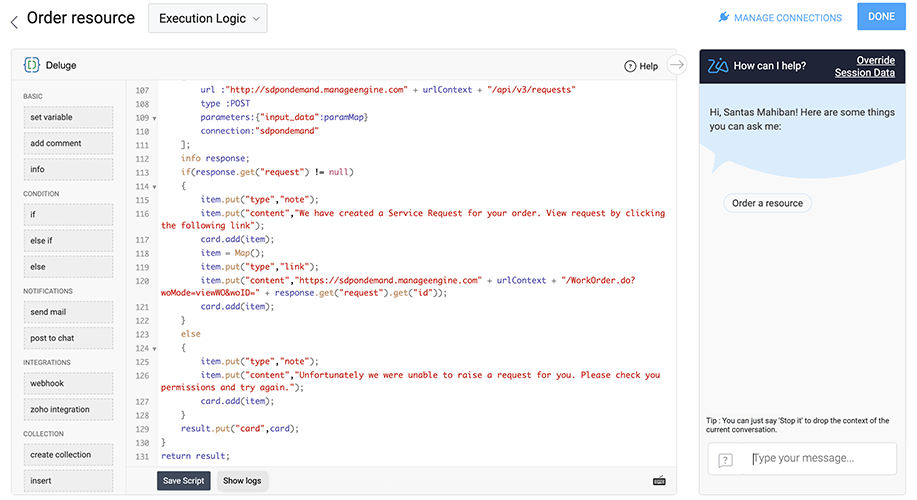The width and height of the screenshot is (917, 500).
Task: Click the 'Type your message' input field
Action: coord(820,459)
